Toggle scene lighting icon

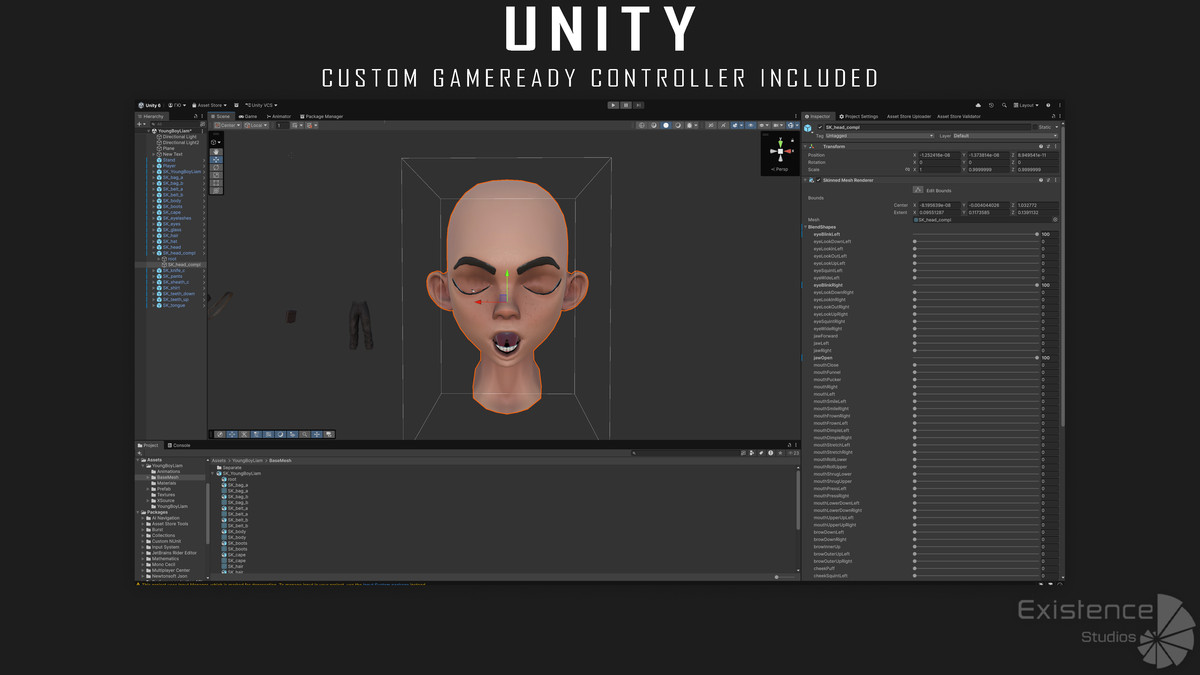click(x=723, y=125)
